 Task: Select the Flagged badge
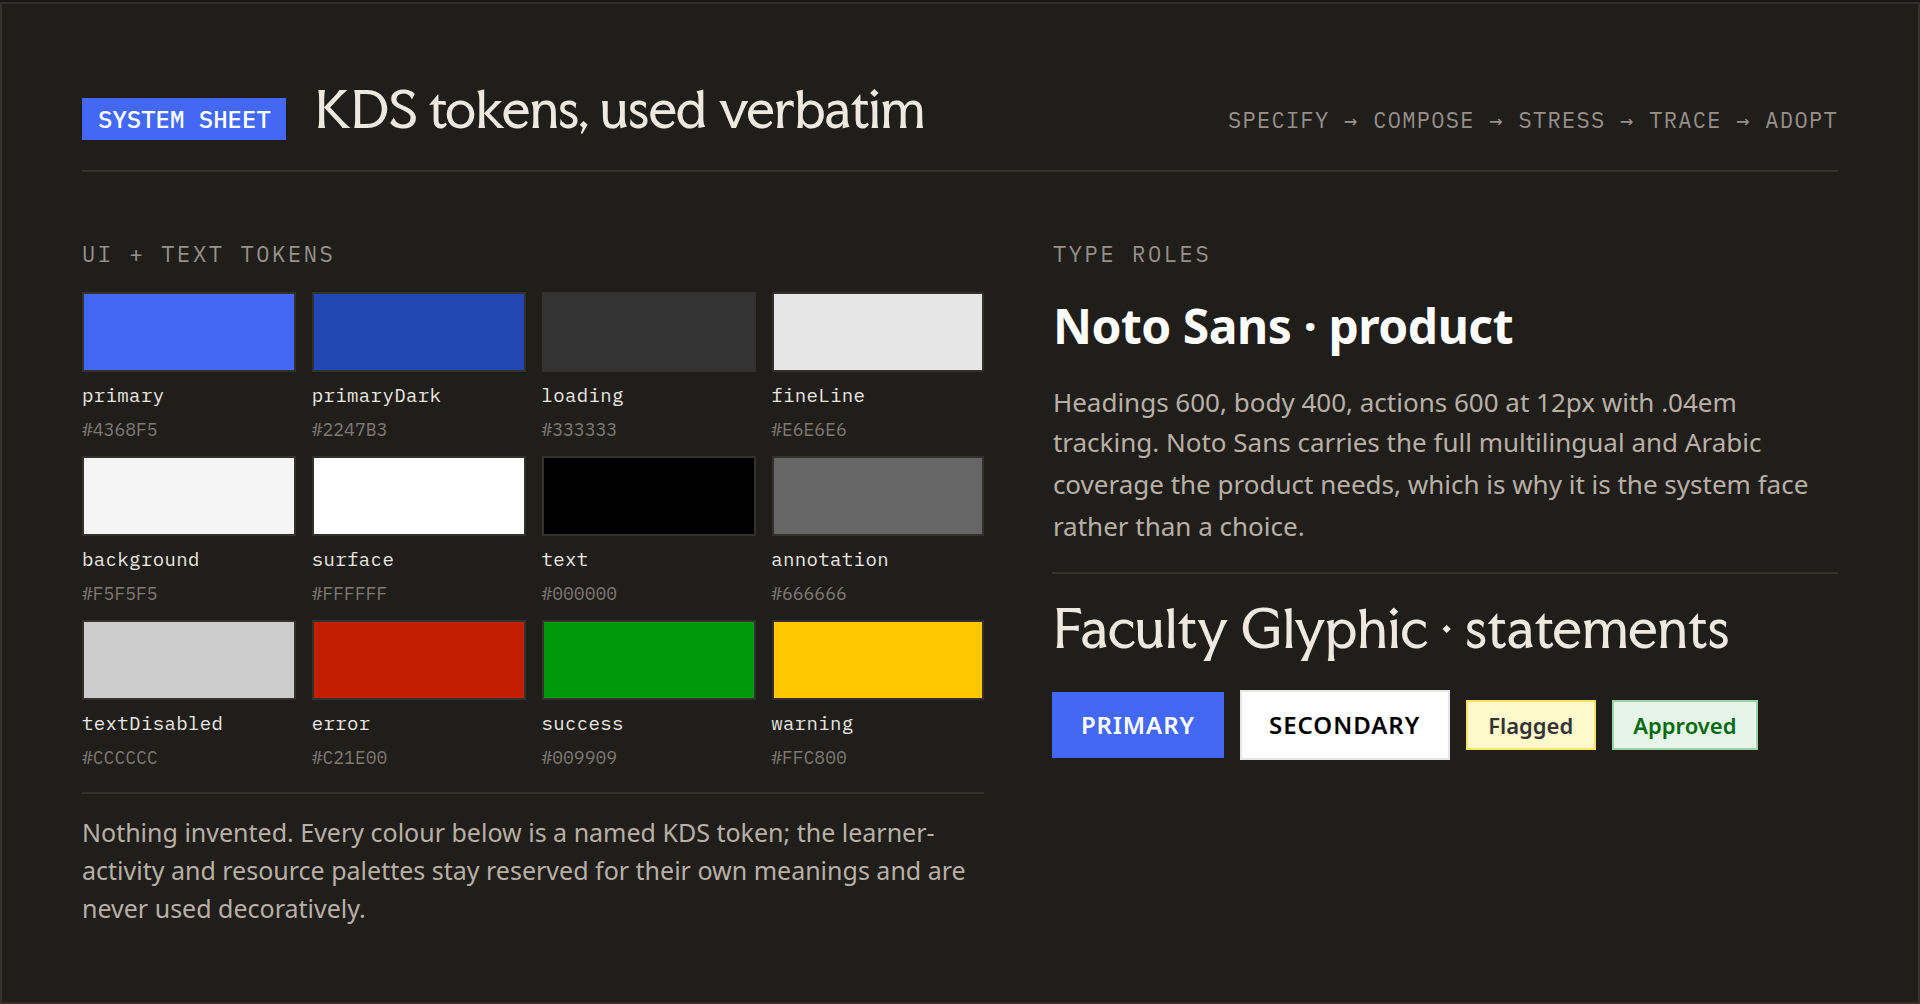pyautogui.click(x=1531, y=726)
